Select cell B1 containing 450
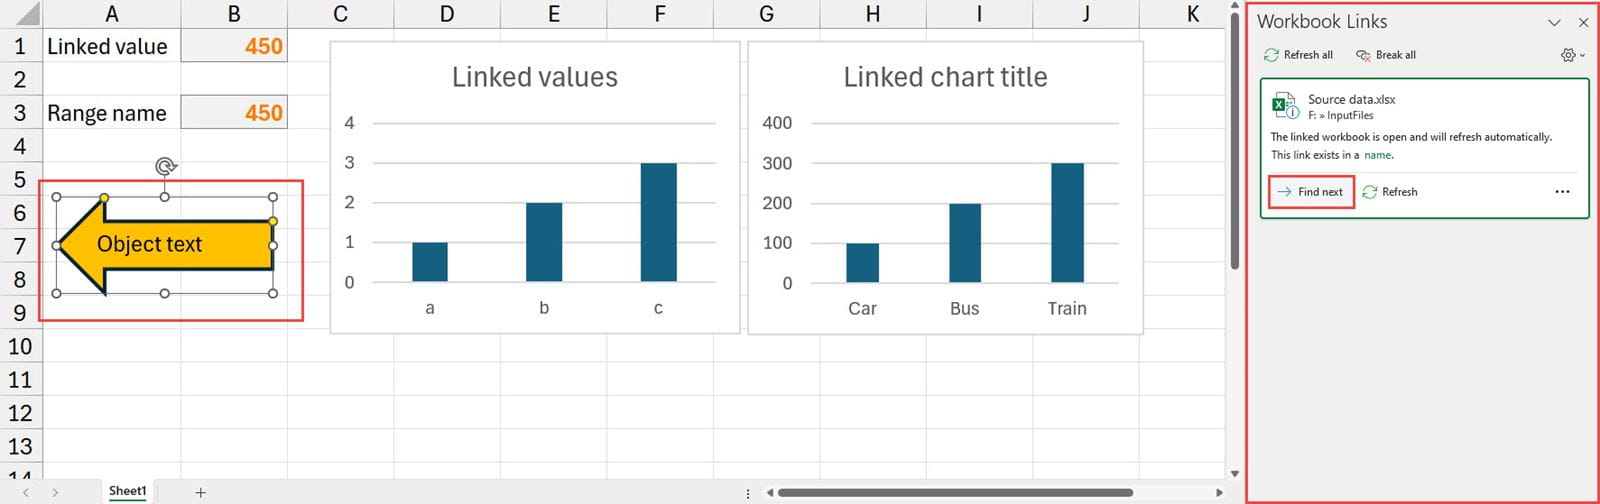 [x=234, y=46]
